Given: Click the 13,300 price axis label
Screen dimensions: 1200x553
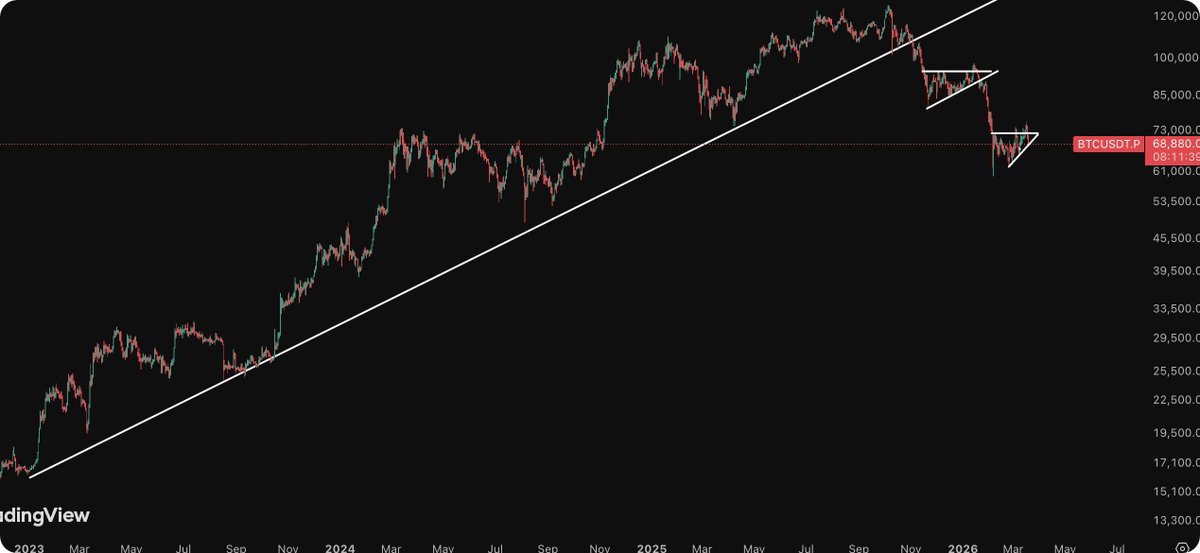Looking at the screenshot, I should [x=1176, y=520].
